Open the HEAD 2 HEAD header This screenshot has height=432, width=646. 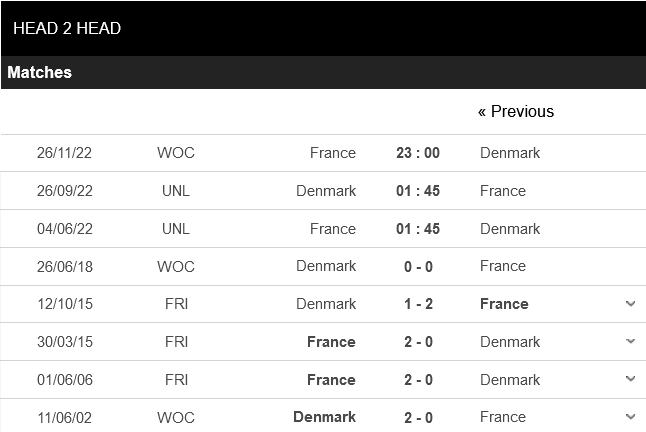(x=67, y=28)
